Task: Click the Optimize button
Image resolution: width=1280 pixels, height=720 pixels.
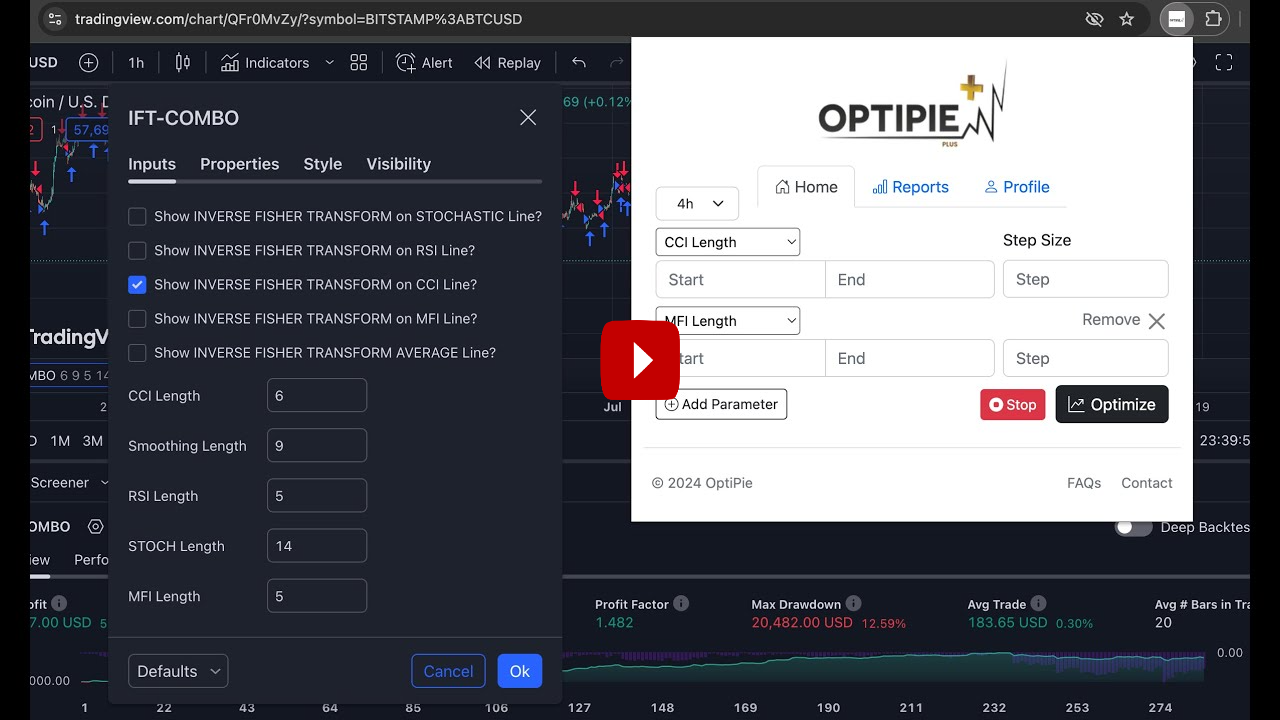Action: [1112, 404]
